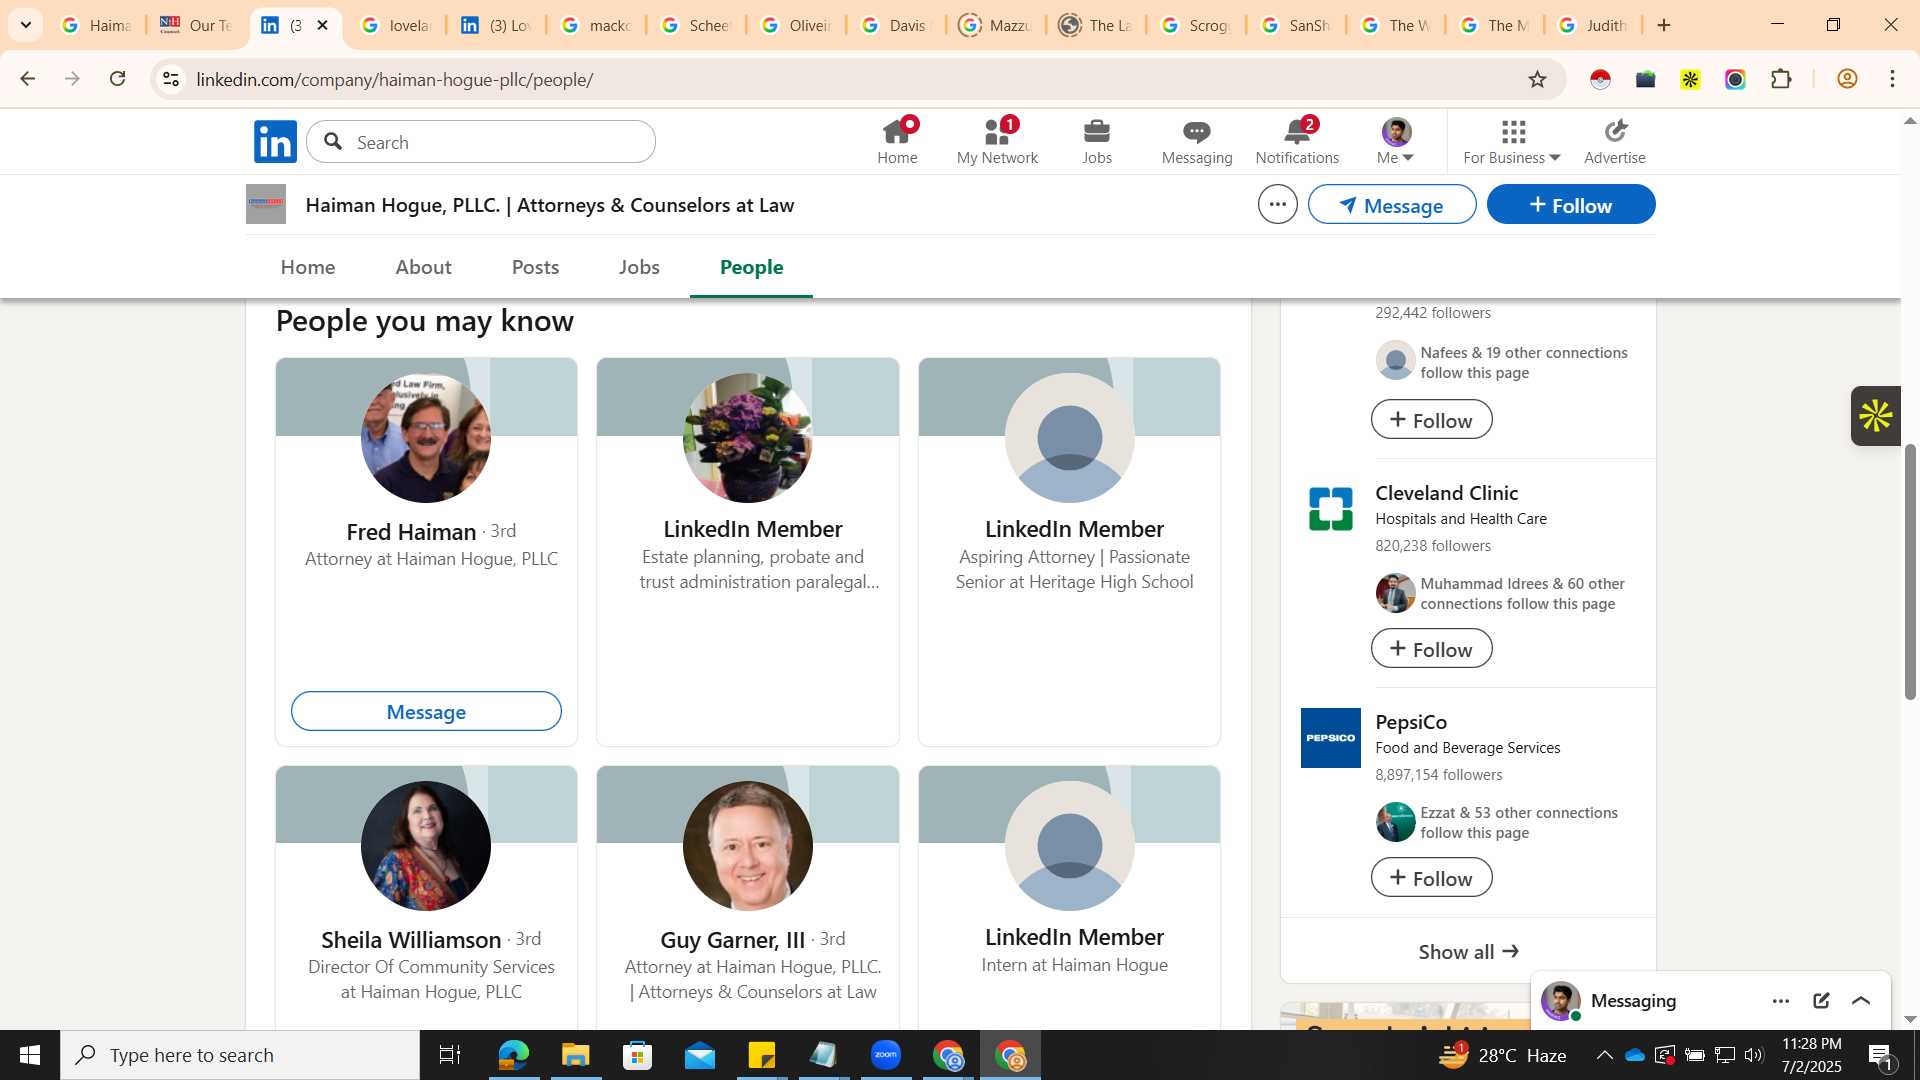
Task: Reload the page
Action: point(117,79)
